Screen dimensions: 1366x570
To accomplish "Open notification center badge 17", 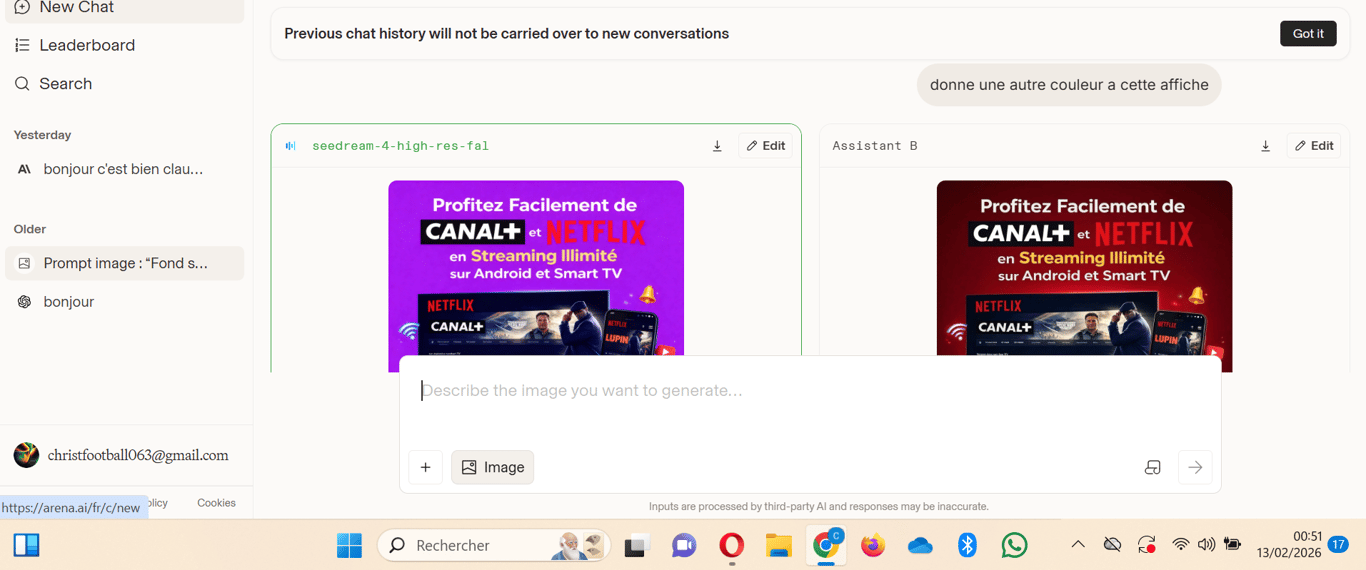I will (1338, 545).
